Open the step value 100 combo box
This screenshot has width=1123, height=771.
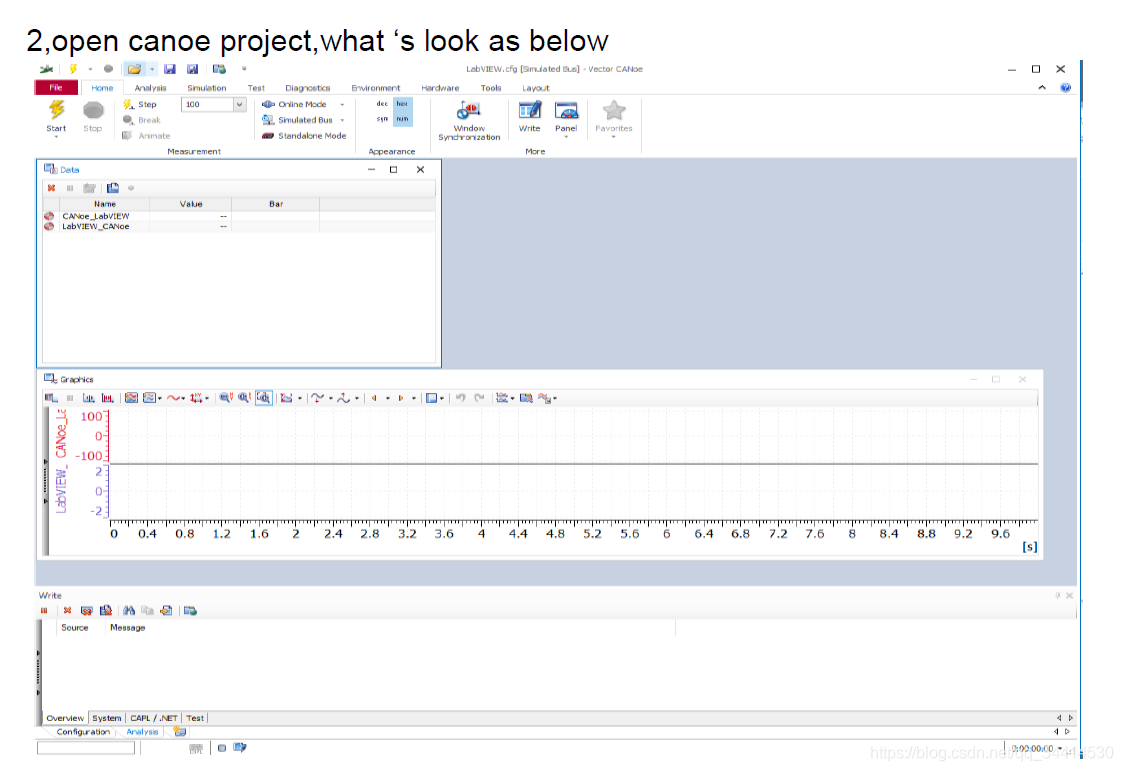(213, 105)
